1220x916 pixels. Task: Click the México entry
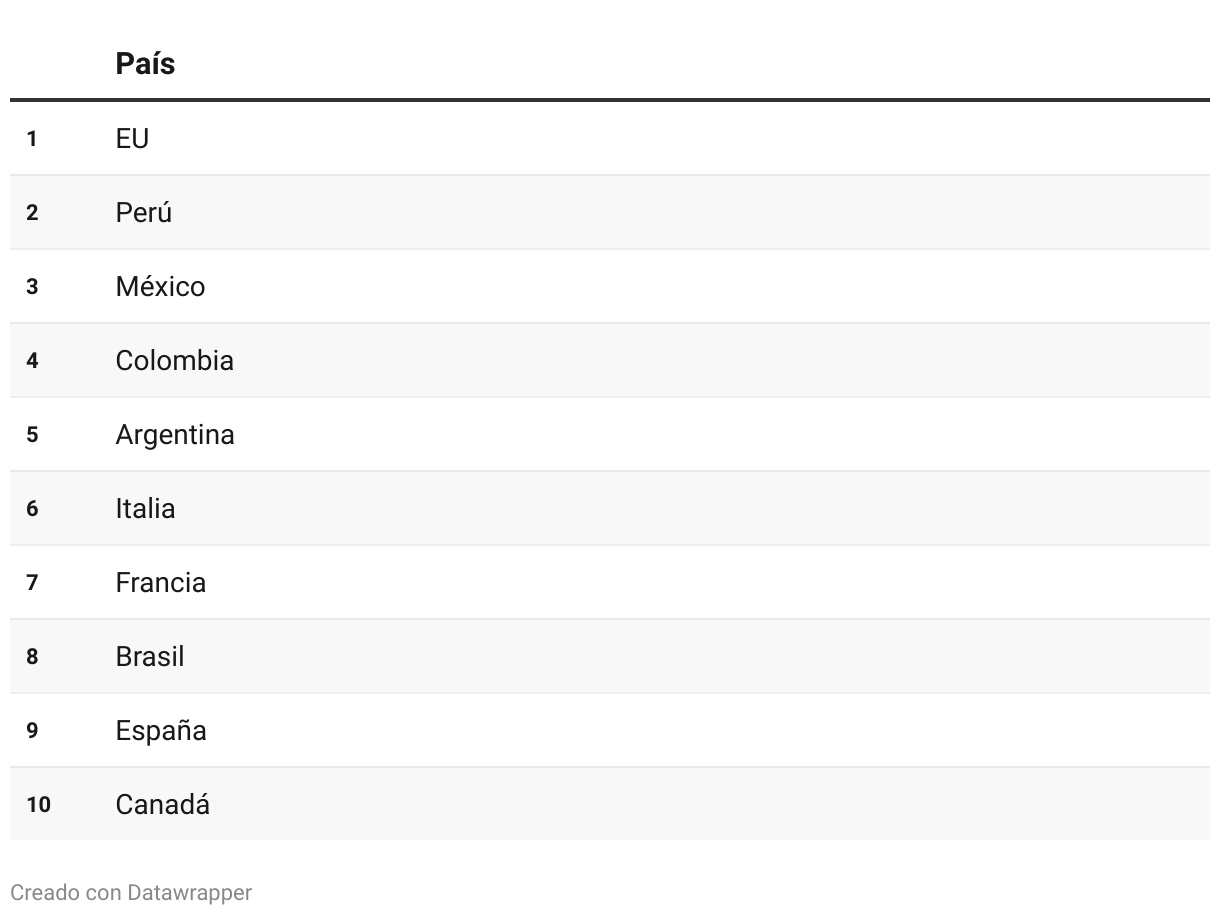point(160,286)
